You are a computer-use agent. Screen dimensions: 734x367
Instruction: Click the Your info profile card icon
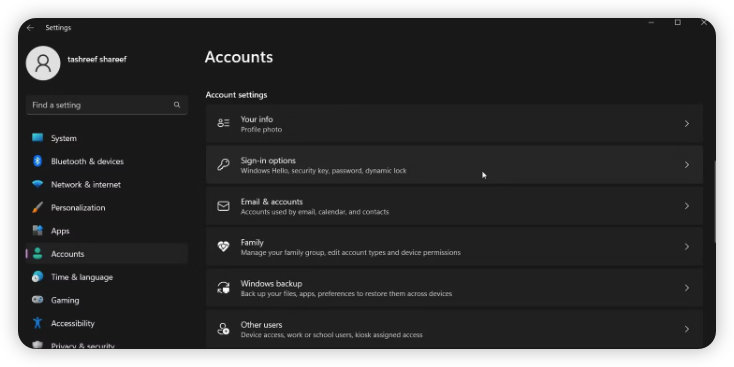223,124
